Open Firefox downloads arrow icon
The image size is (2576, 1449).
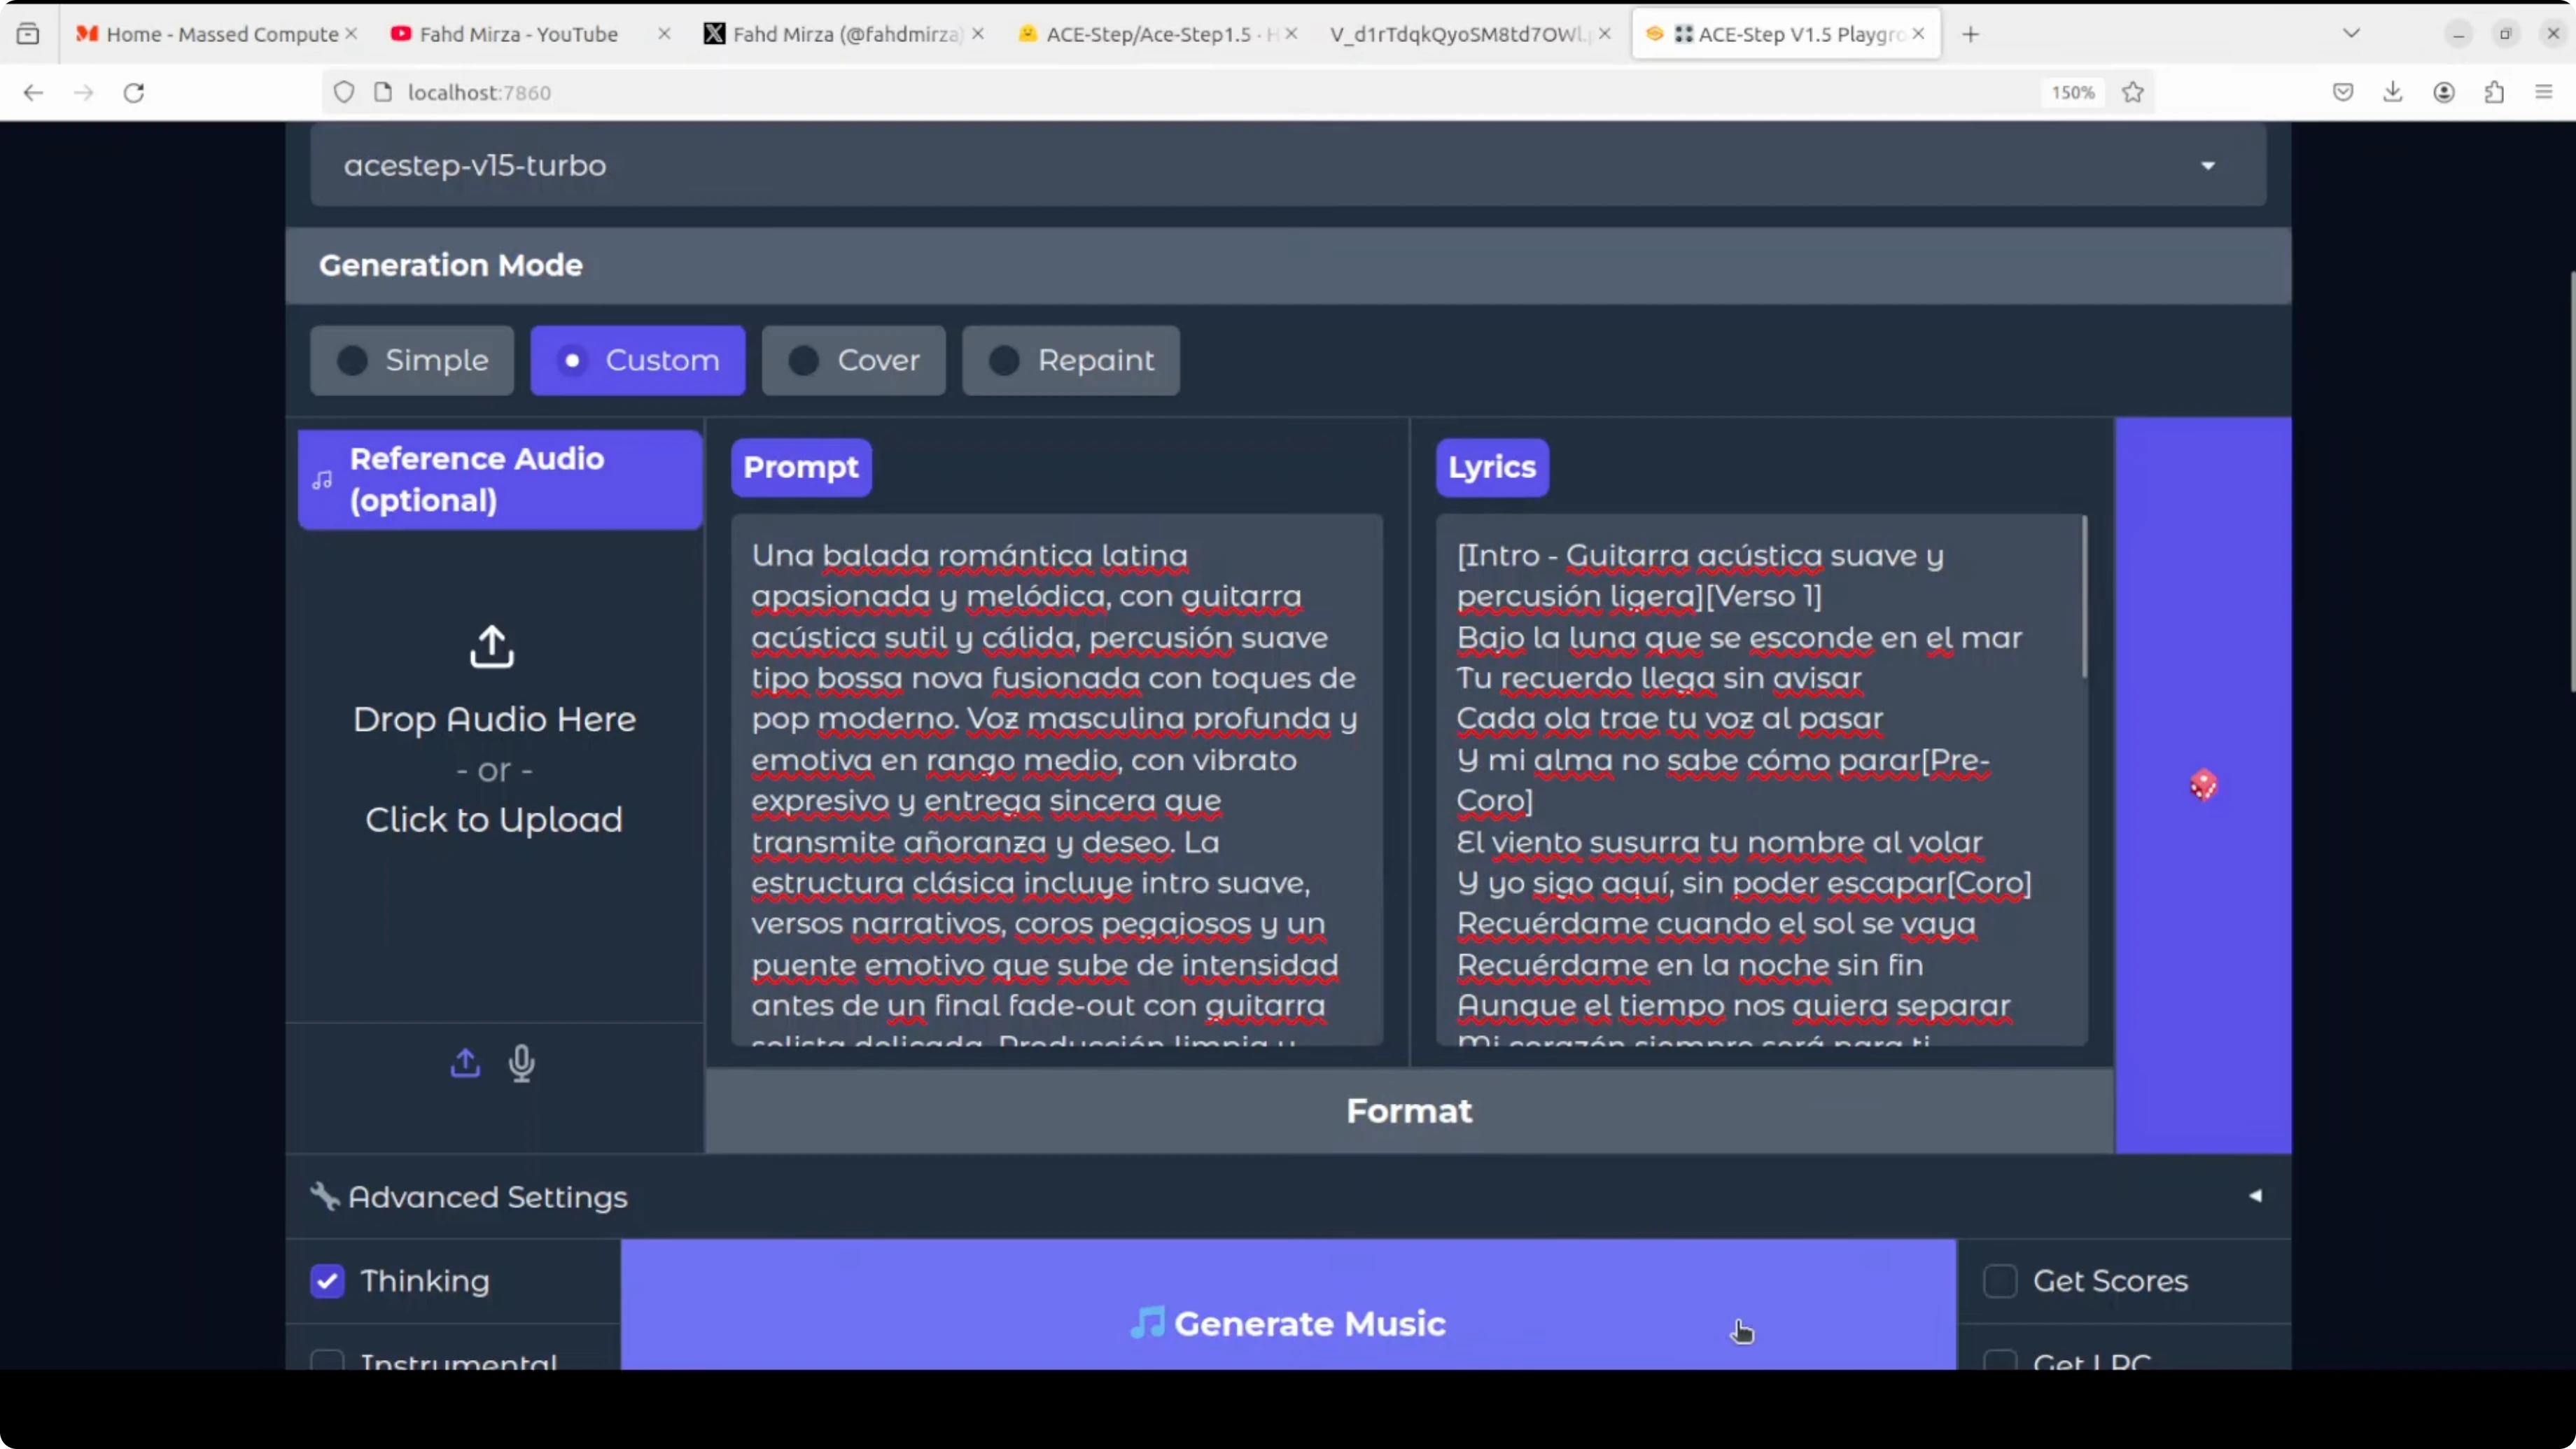2392,93
